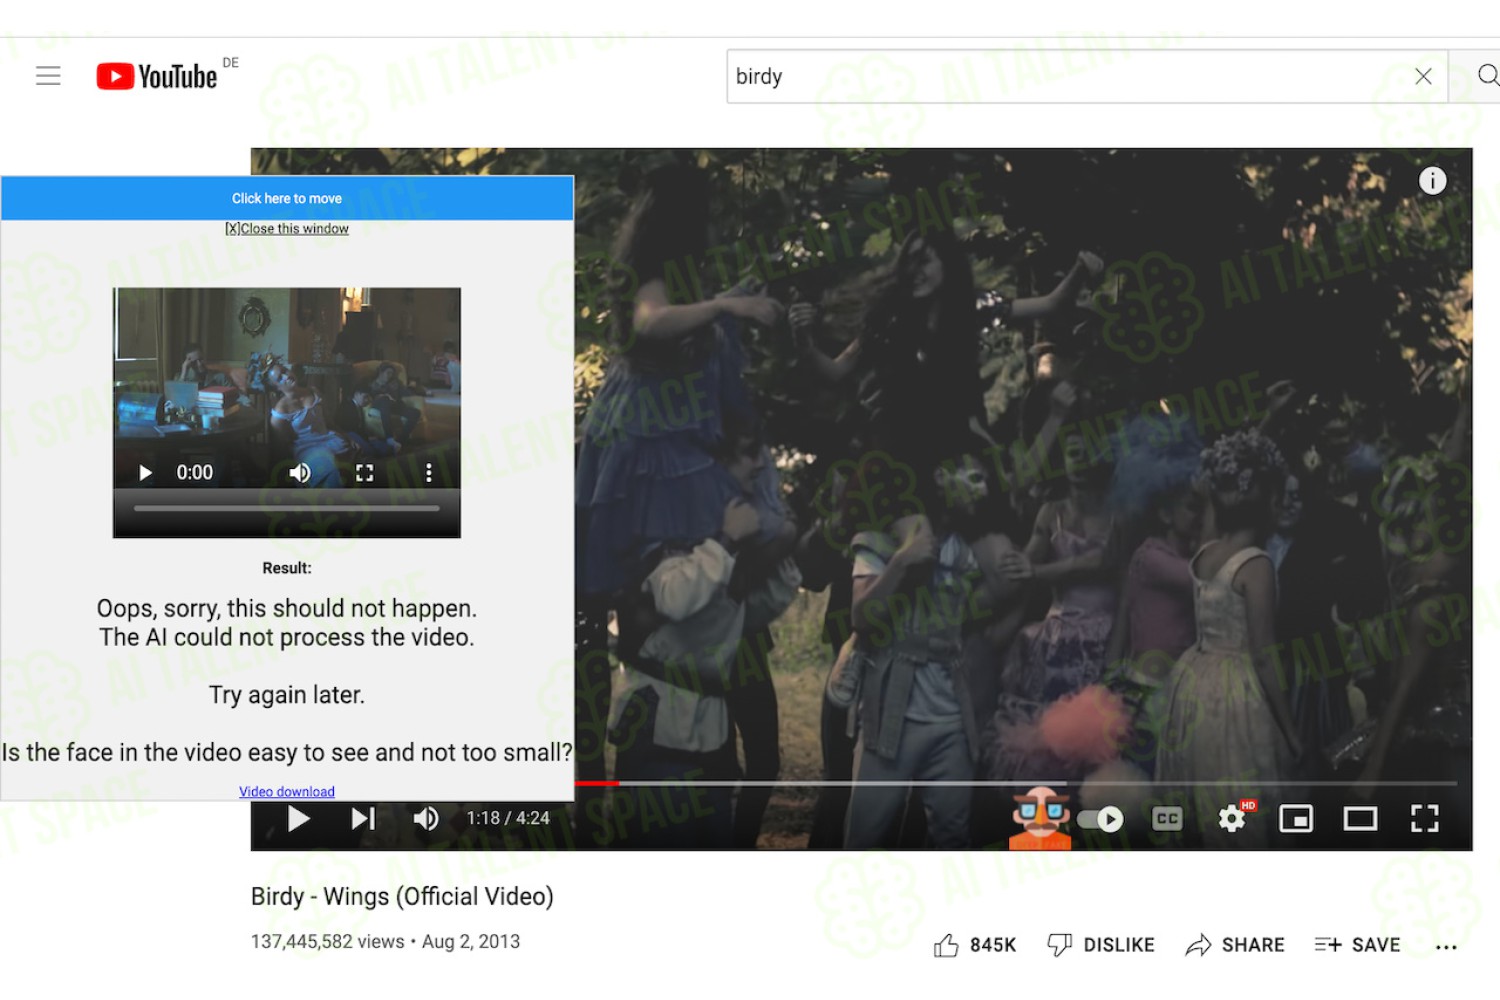The image size is (1500, 1000).
Task: Click the 'Result:' label in popup
Action: point(287,568)
